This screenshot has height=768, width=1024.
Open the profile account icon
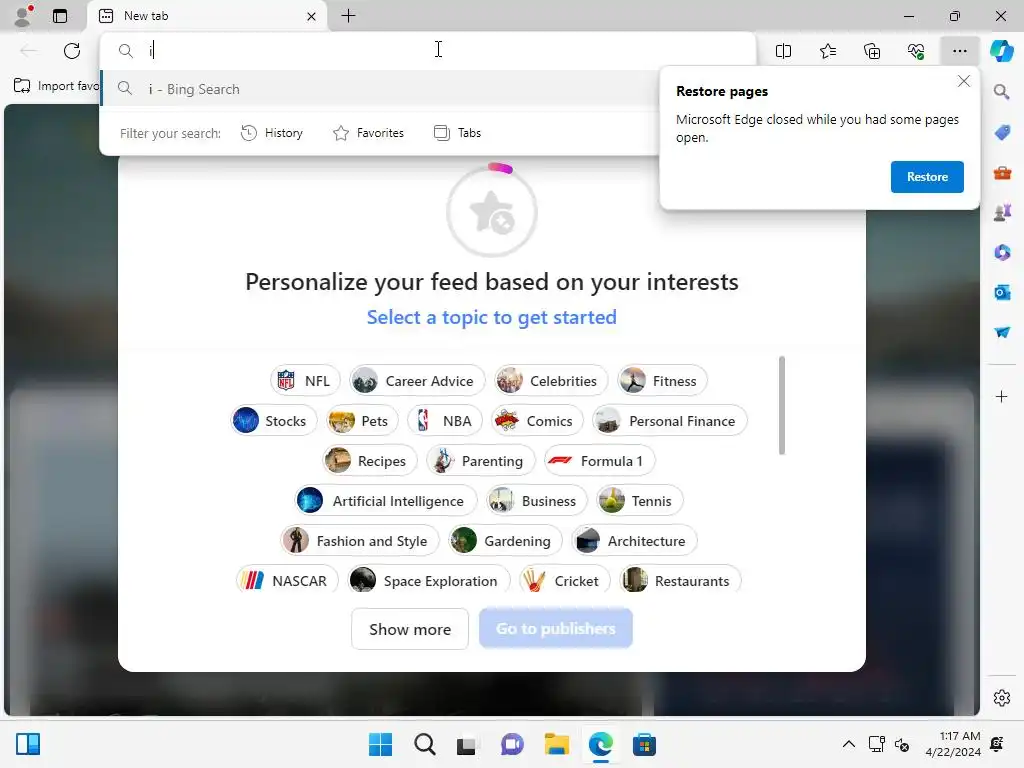pos(24,16)
